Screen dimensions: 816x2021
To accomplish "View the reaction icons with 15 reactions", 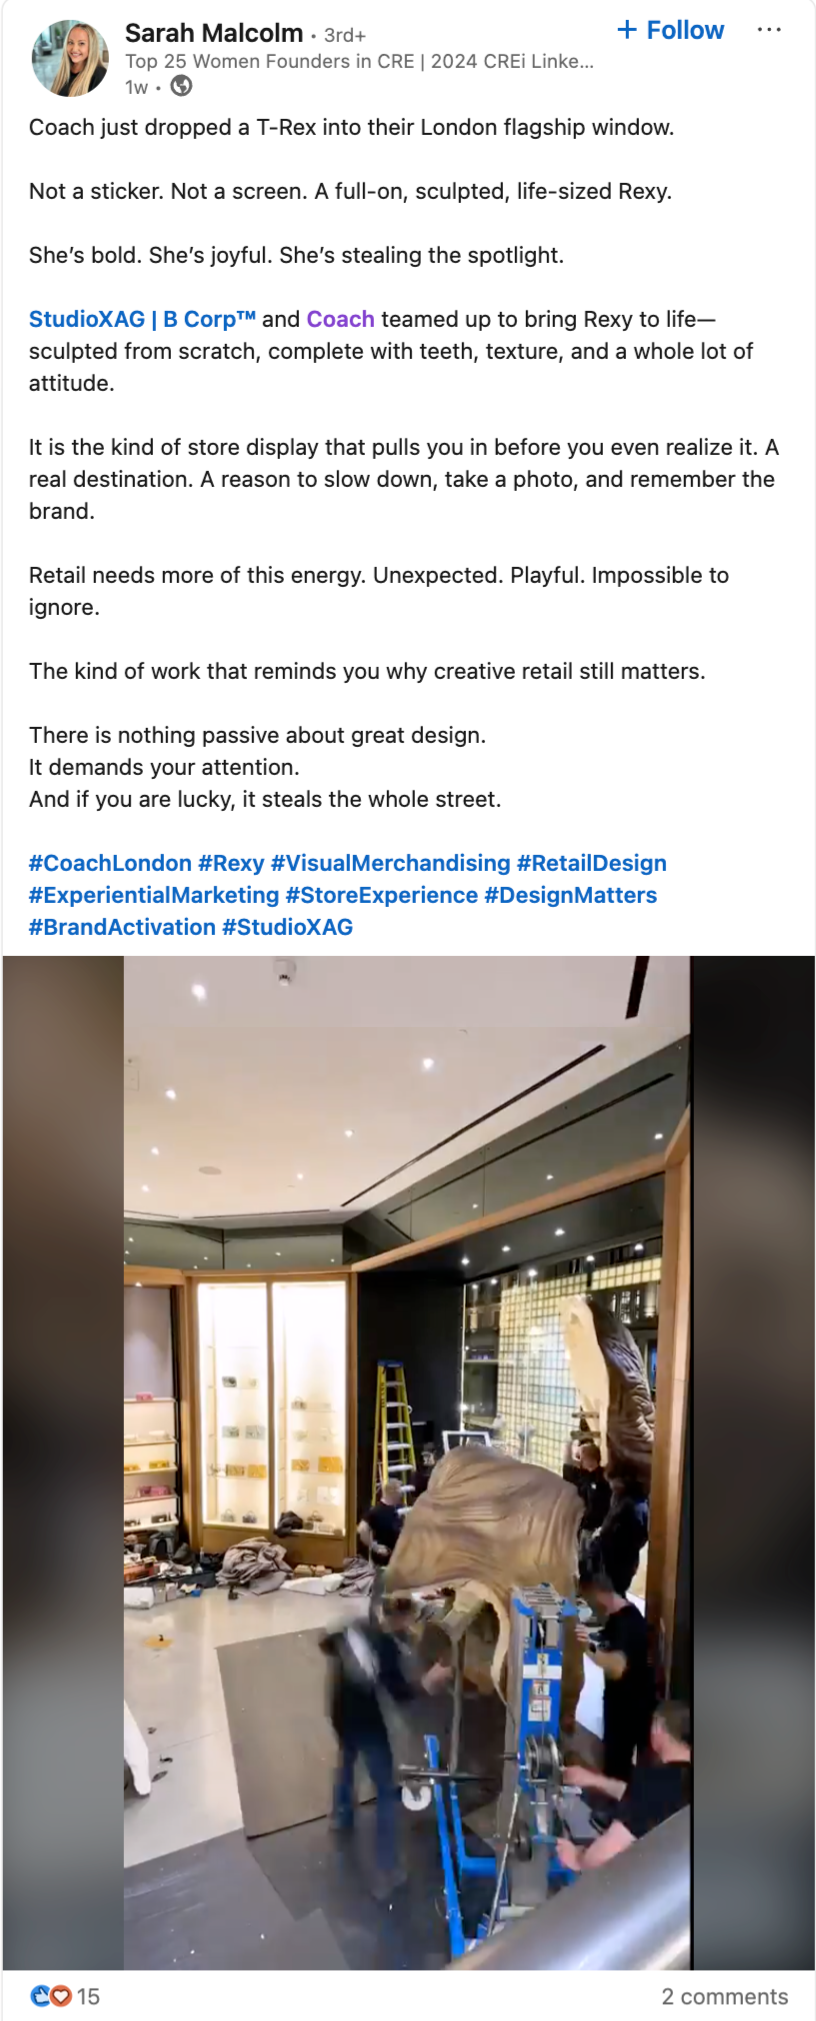I will click(65, 1996).
